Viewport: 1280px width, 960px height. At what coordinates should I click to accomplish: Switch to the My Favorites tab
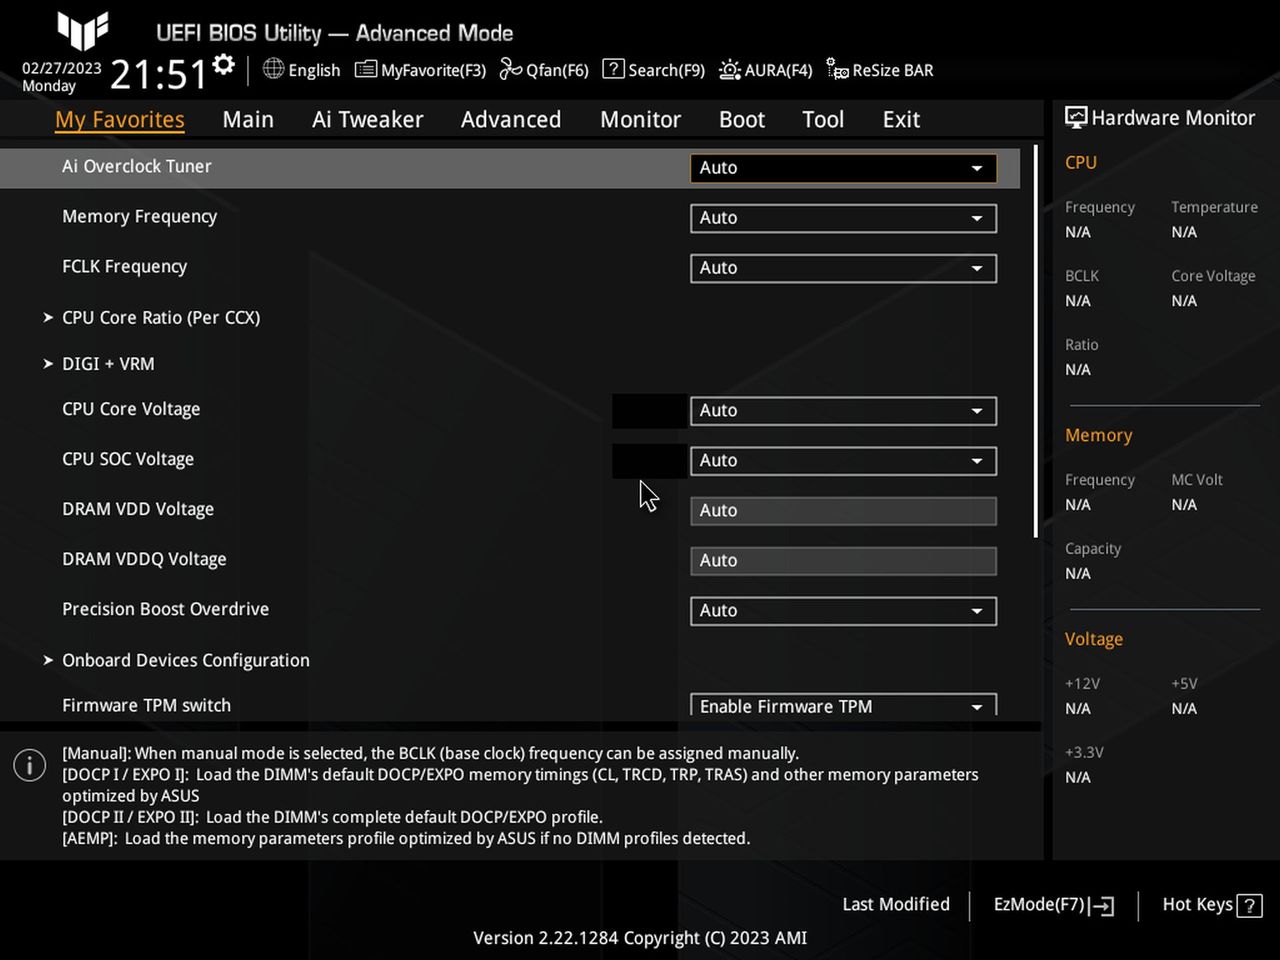(120, 120)
